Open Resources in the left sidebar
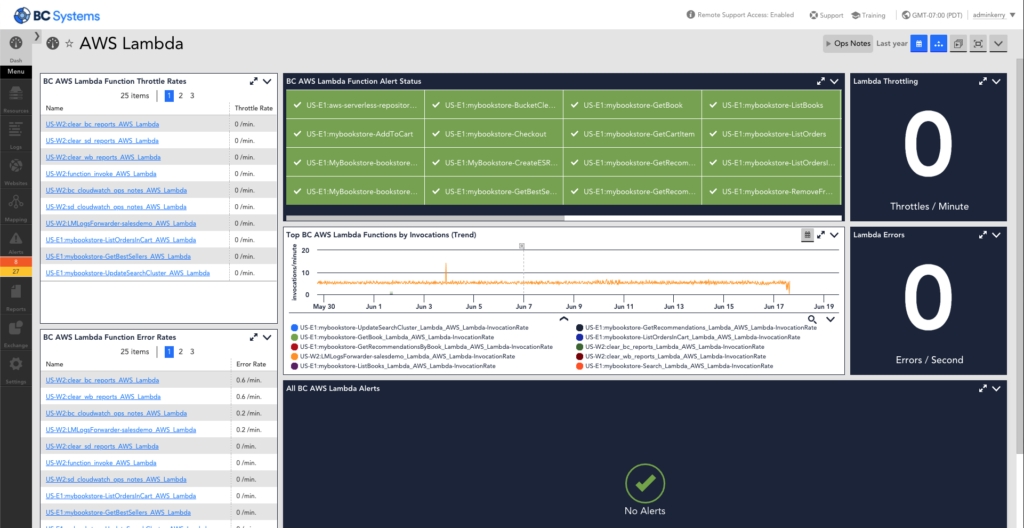 16,96
